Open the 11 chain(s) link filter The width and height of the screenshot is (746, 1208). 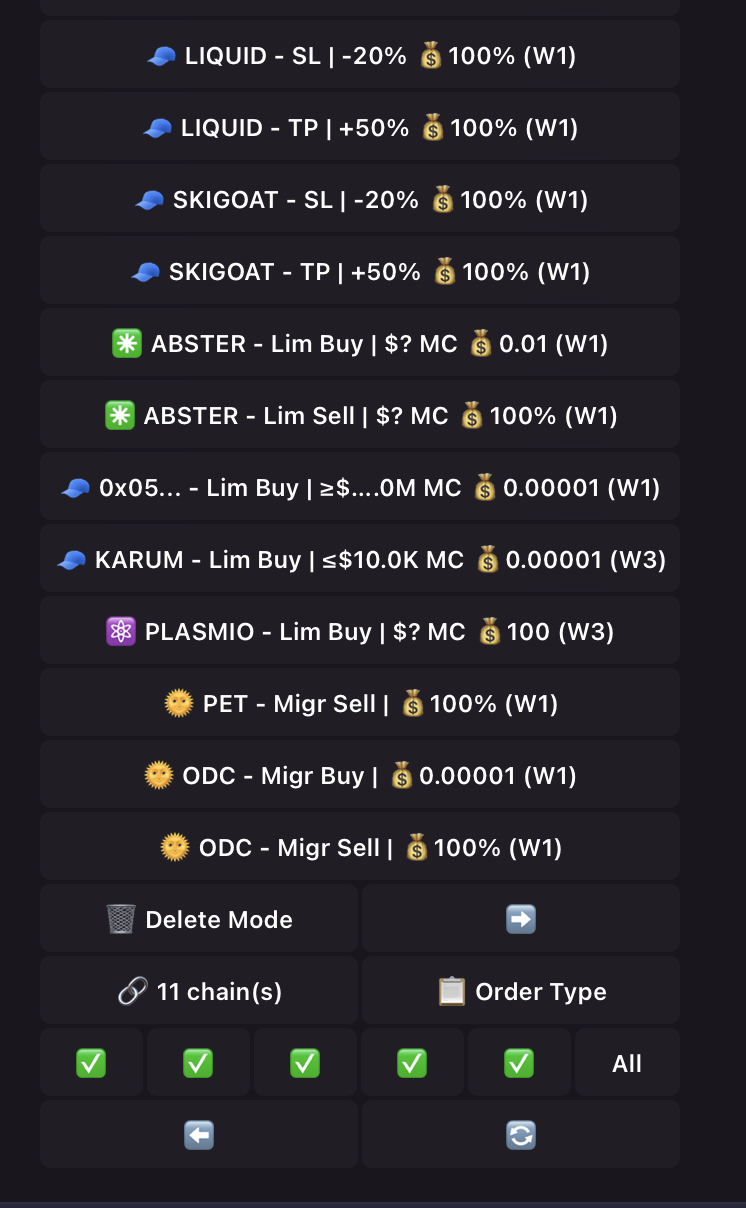pos(199,991)
